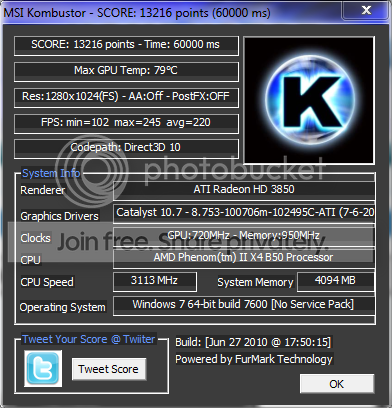Click the 3113 MHz CPU speed field
This screenshot has height=408, width=392.
point(155,282)
